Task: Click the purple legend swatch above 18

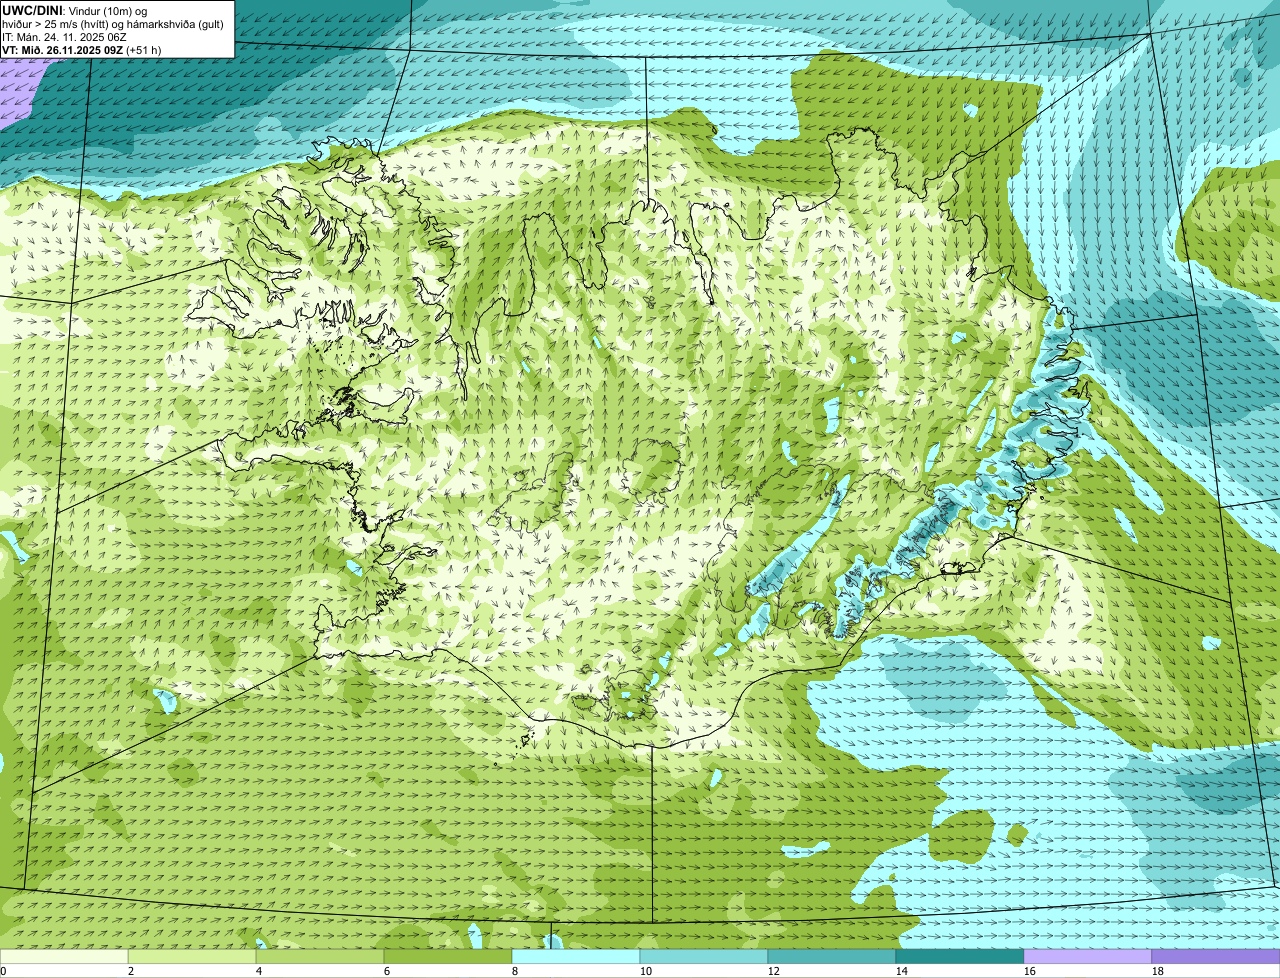Action: pos(1216,956)
